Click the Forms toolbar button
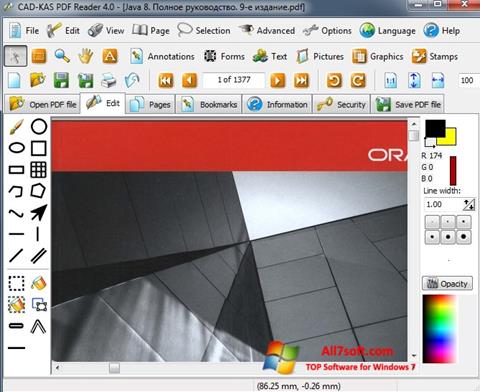Image resolution: width=480 pixels, height=392 pixels. 224,56
